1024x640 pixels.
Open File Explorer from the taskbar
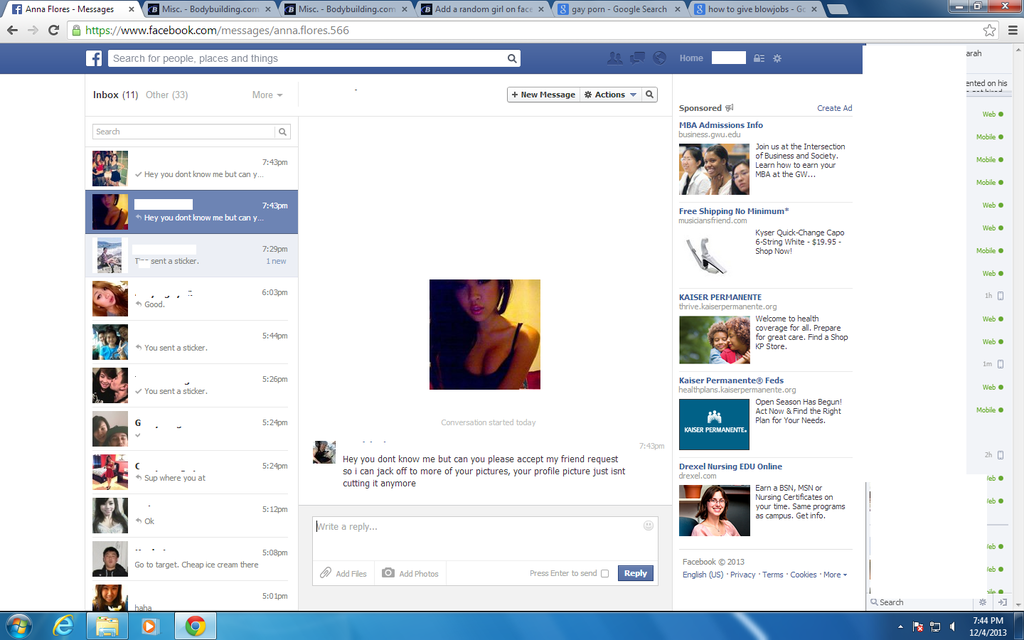point(107,626)
